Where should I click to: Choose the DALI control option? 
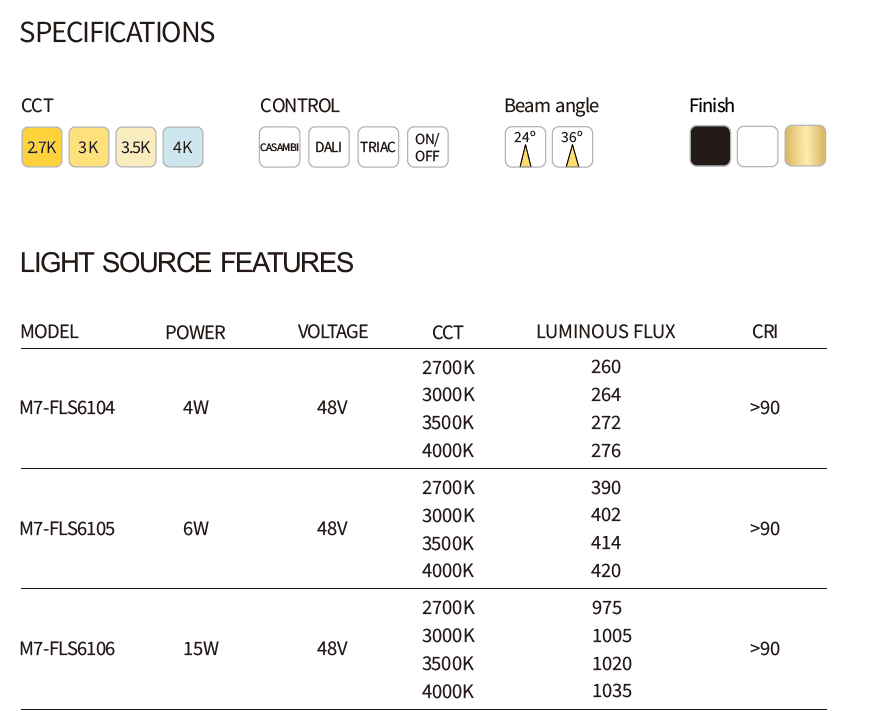[x=328, y=147]
